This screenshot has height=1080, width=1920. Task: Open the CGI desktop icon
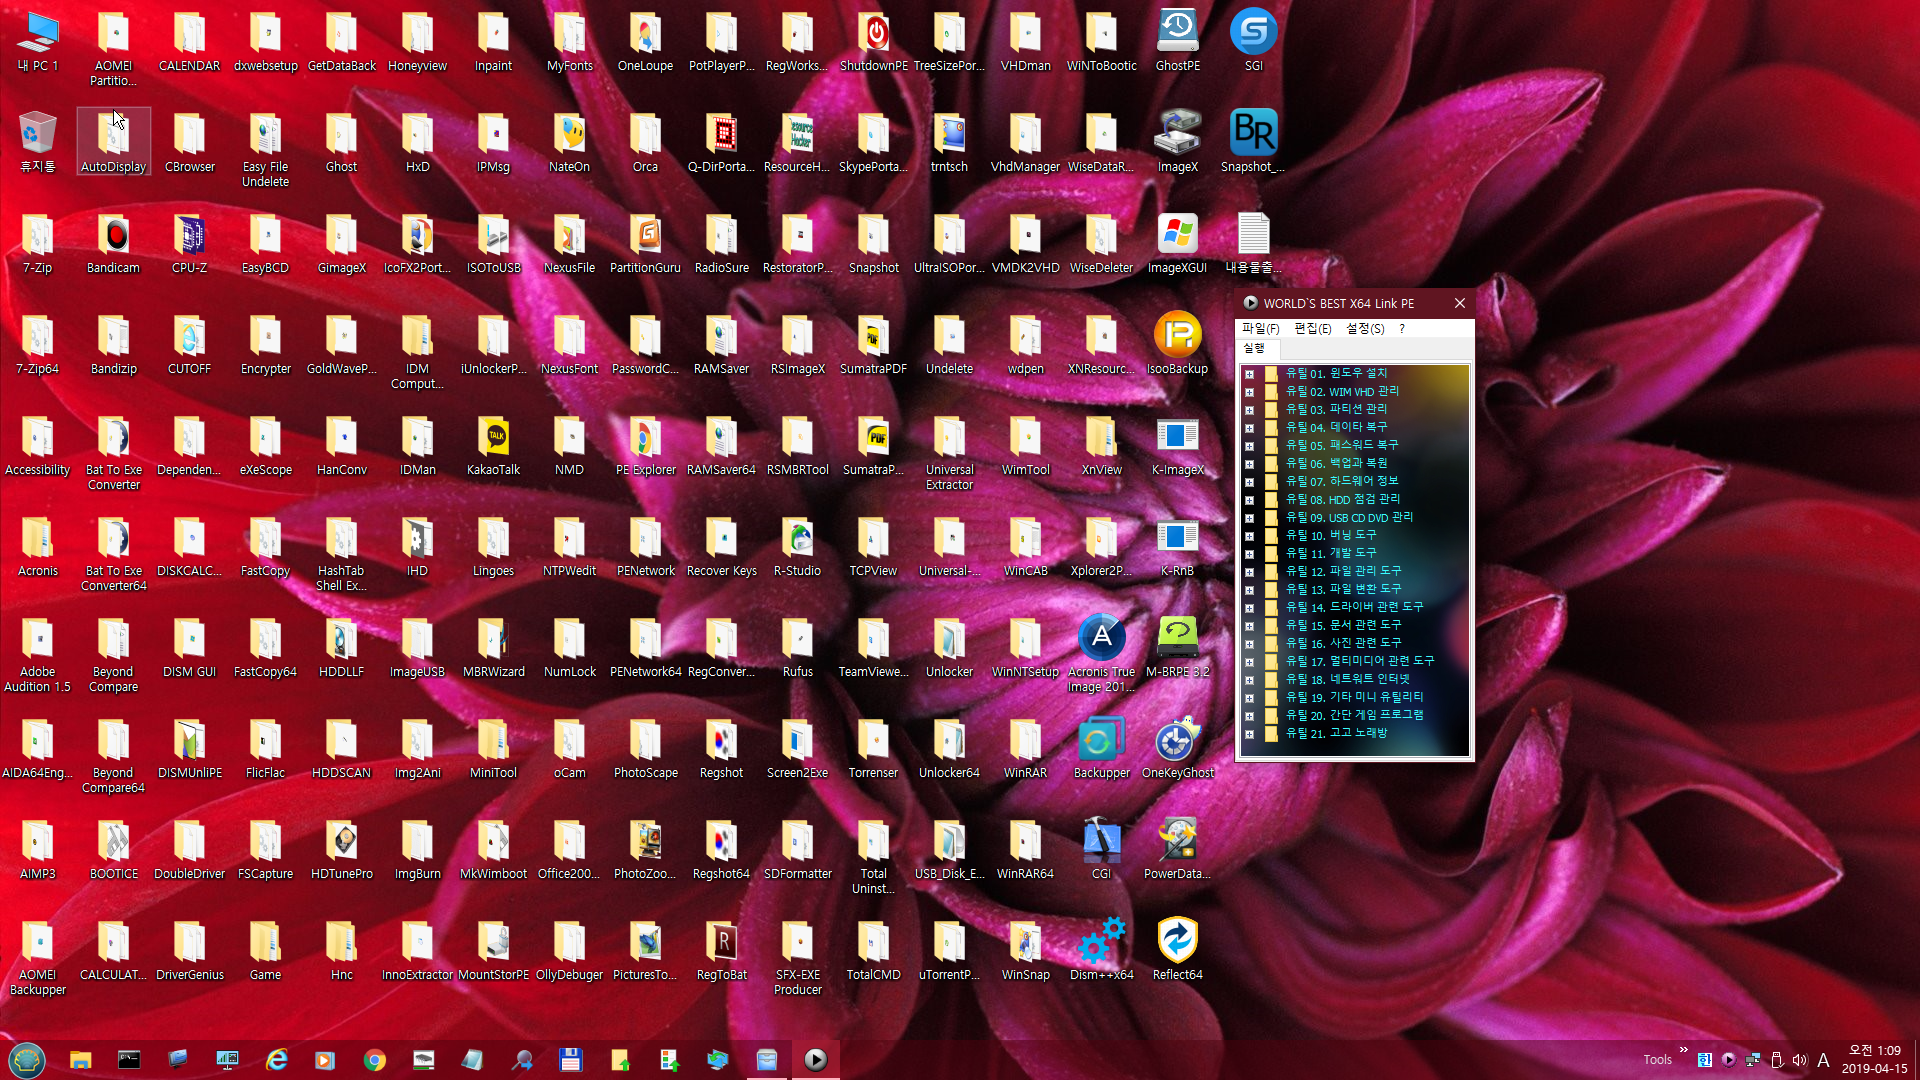tap(1101, 850)
